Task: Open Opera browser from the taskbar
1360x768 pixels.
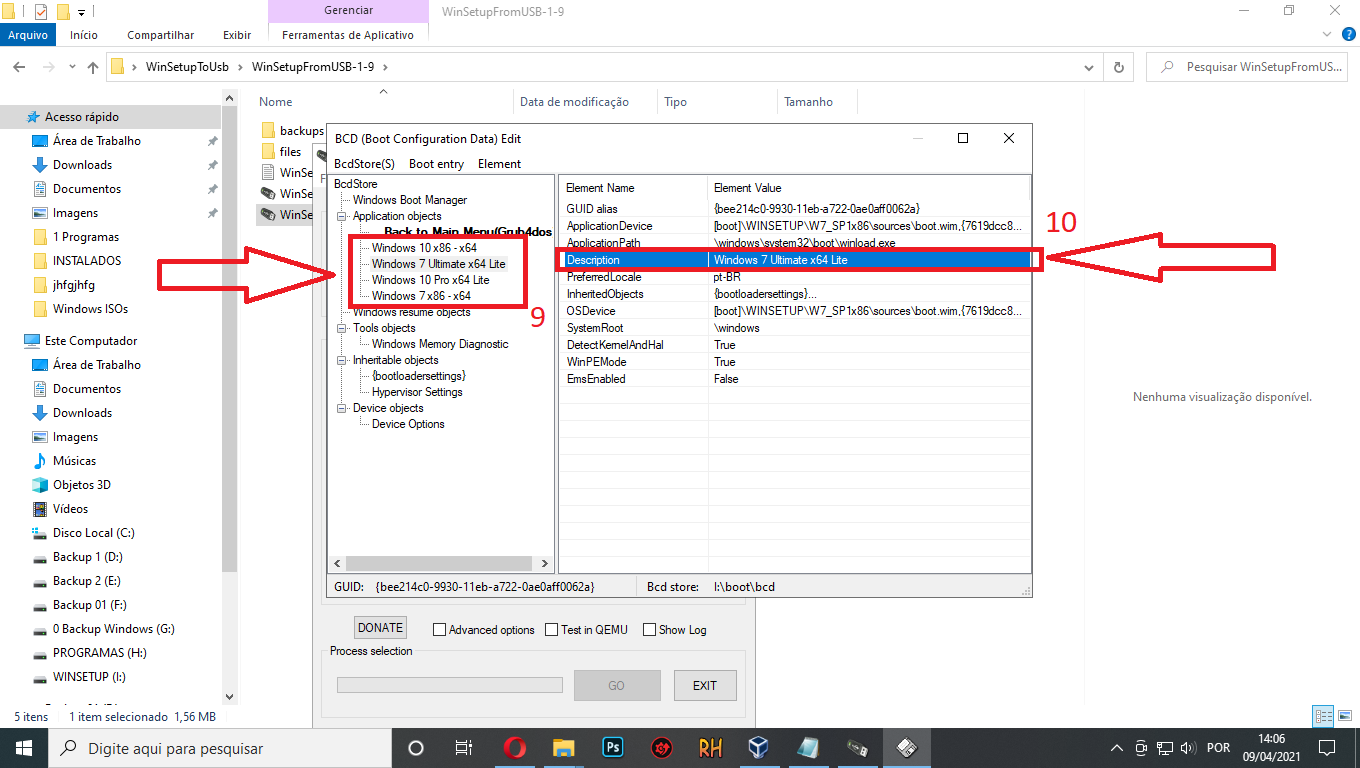Action: coord(515,748)
